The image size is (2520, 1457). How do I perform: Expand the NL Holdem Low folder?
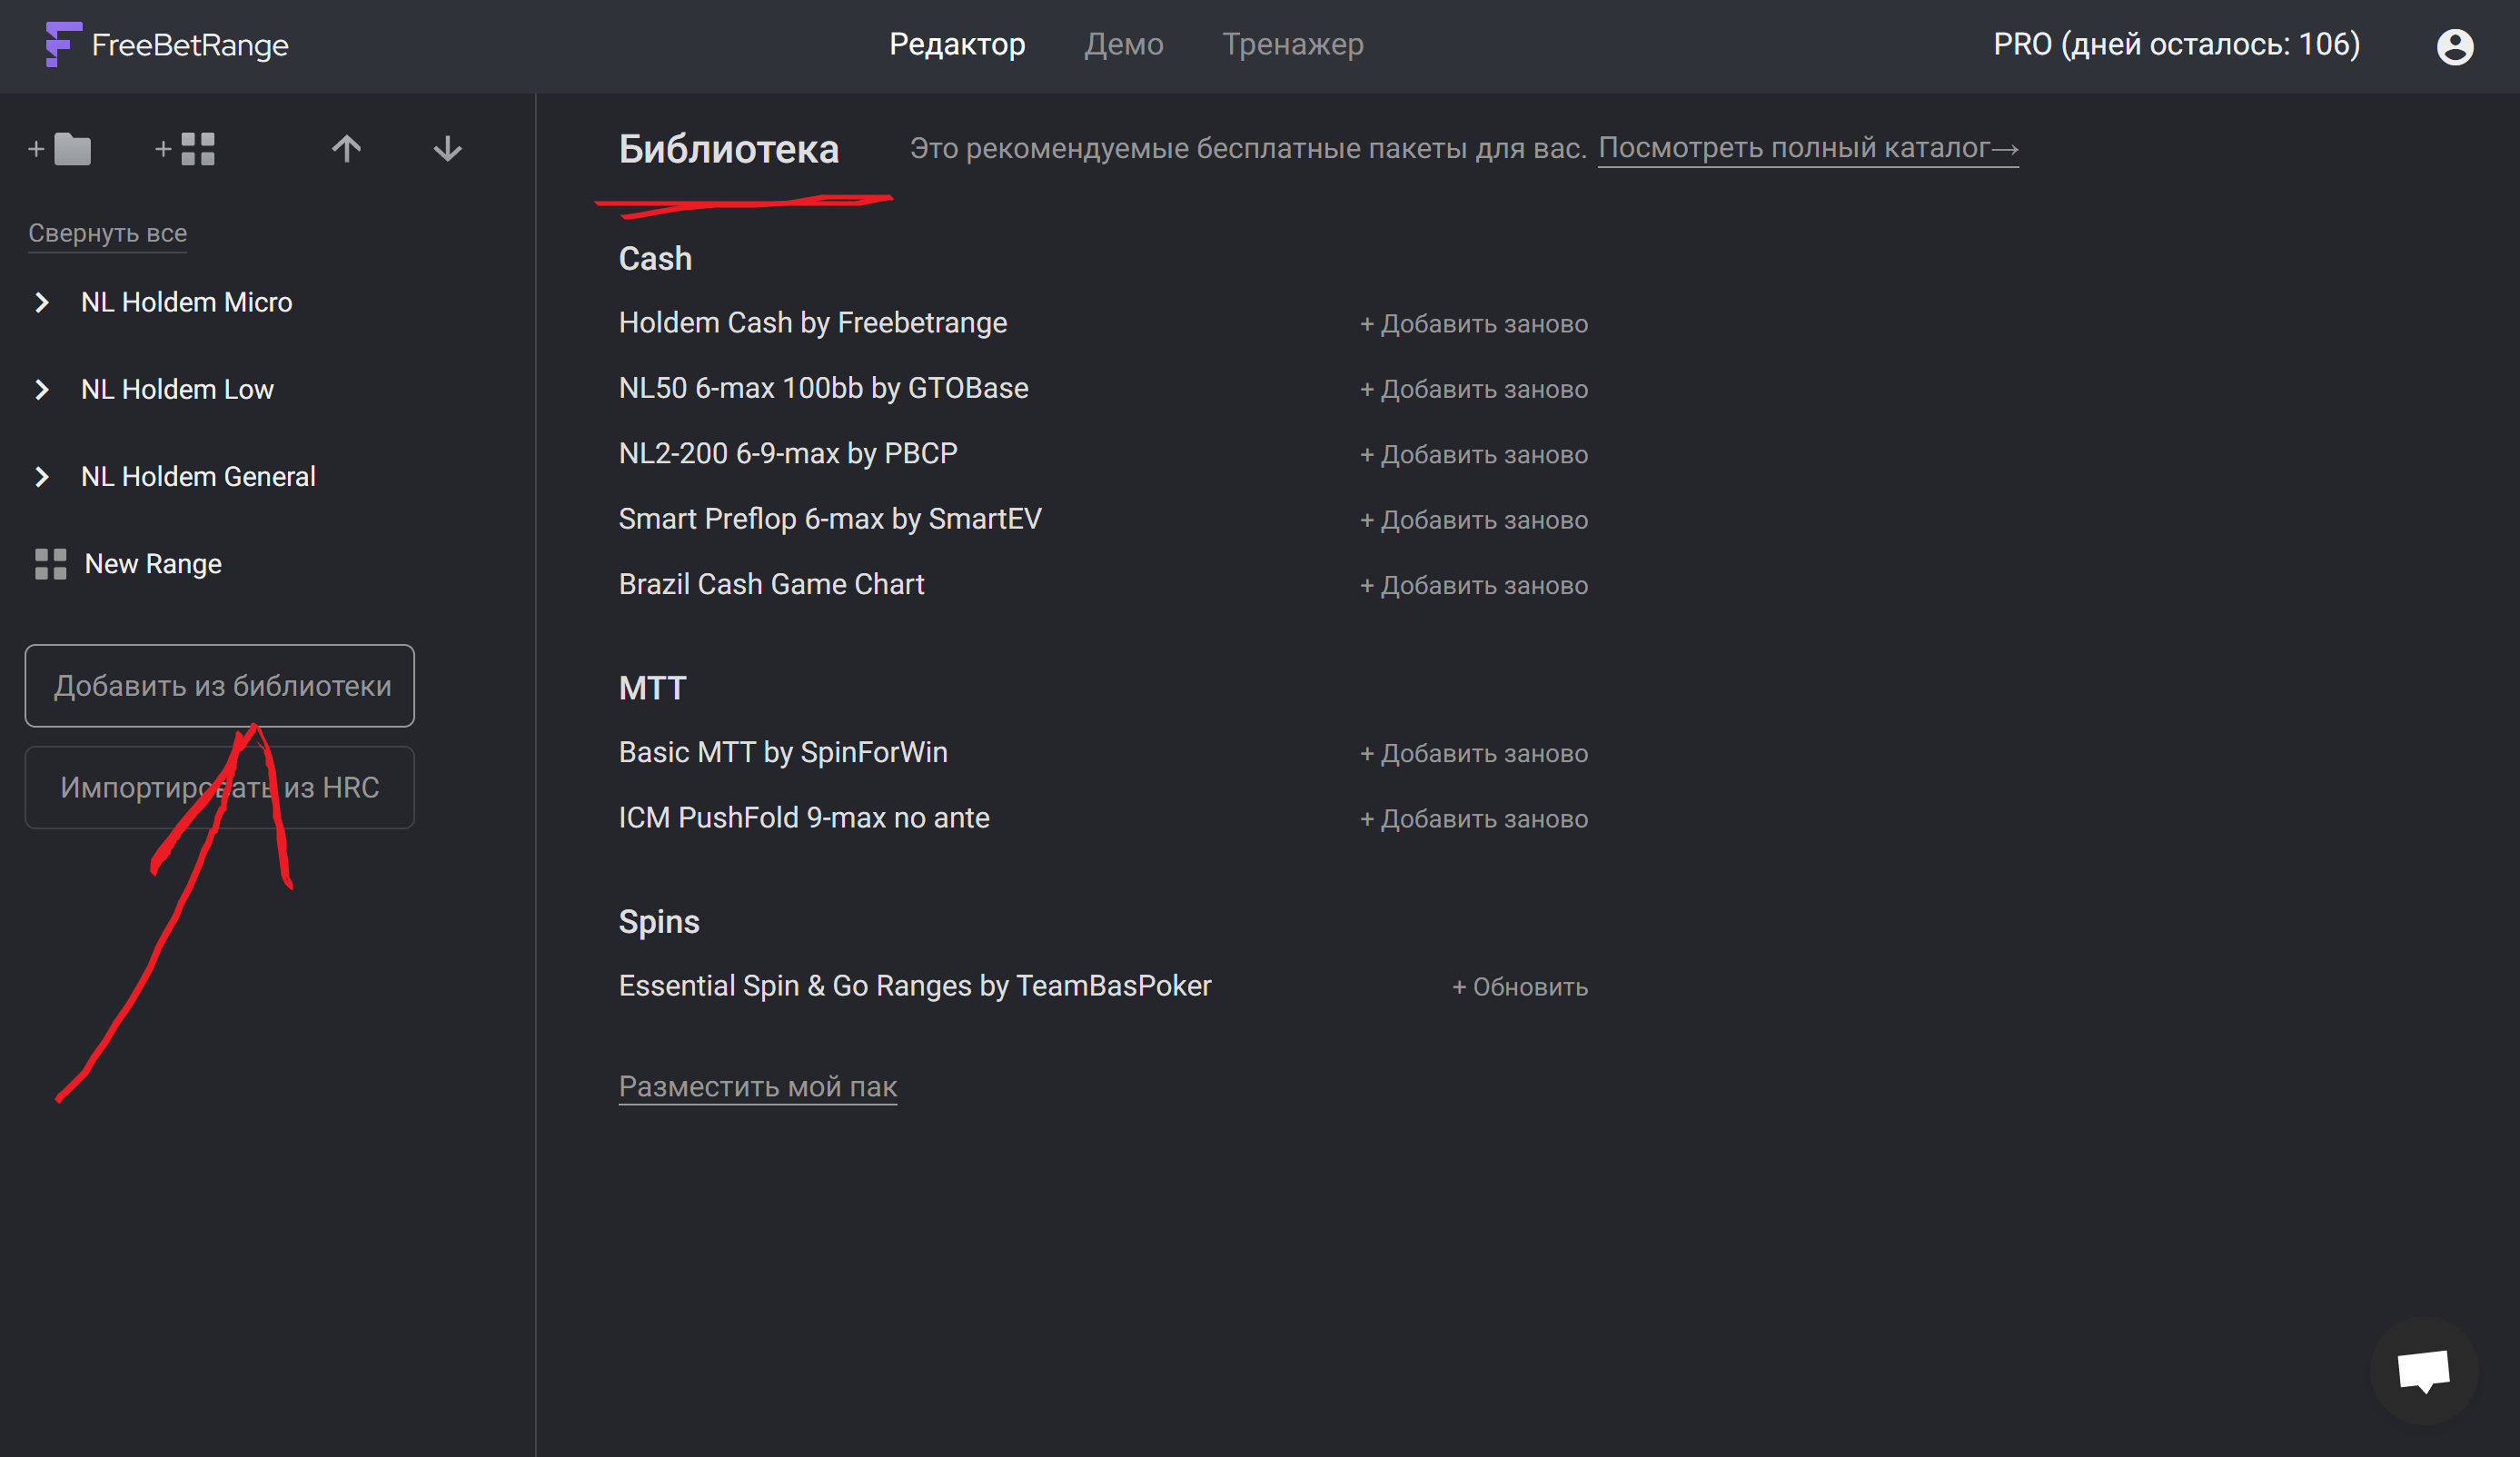42,389
